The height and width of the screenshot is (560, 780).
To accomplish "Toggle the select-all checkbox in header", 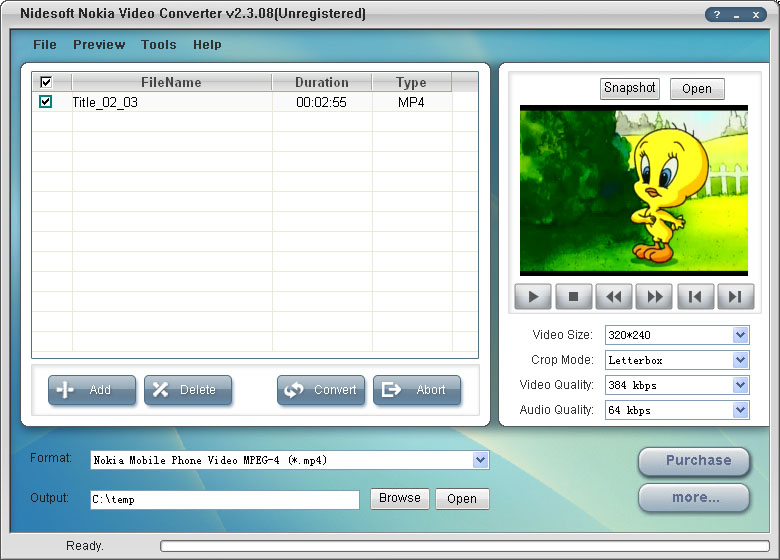I will tap(46, 82).
